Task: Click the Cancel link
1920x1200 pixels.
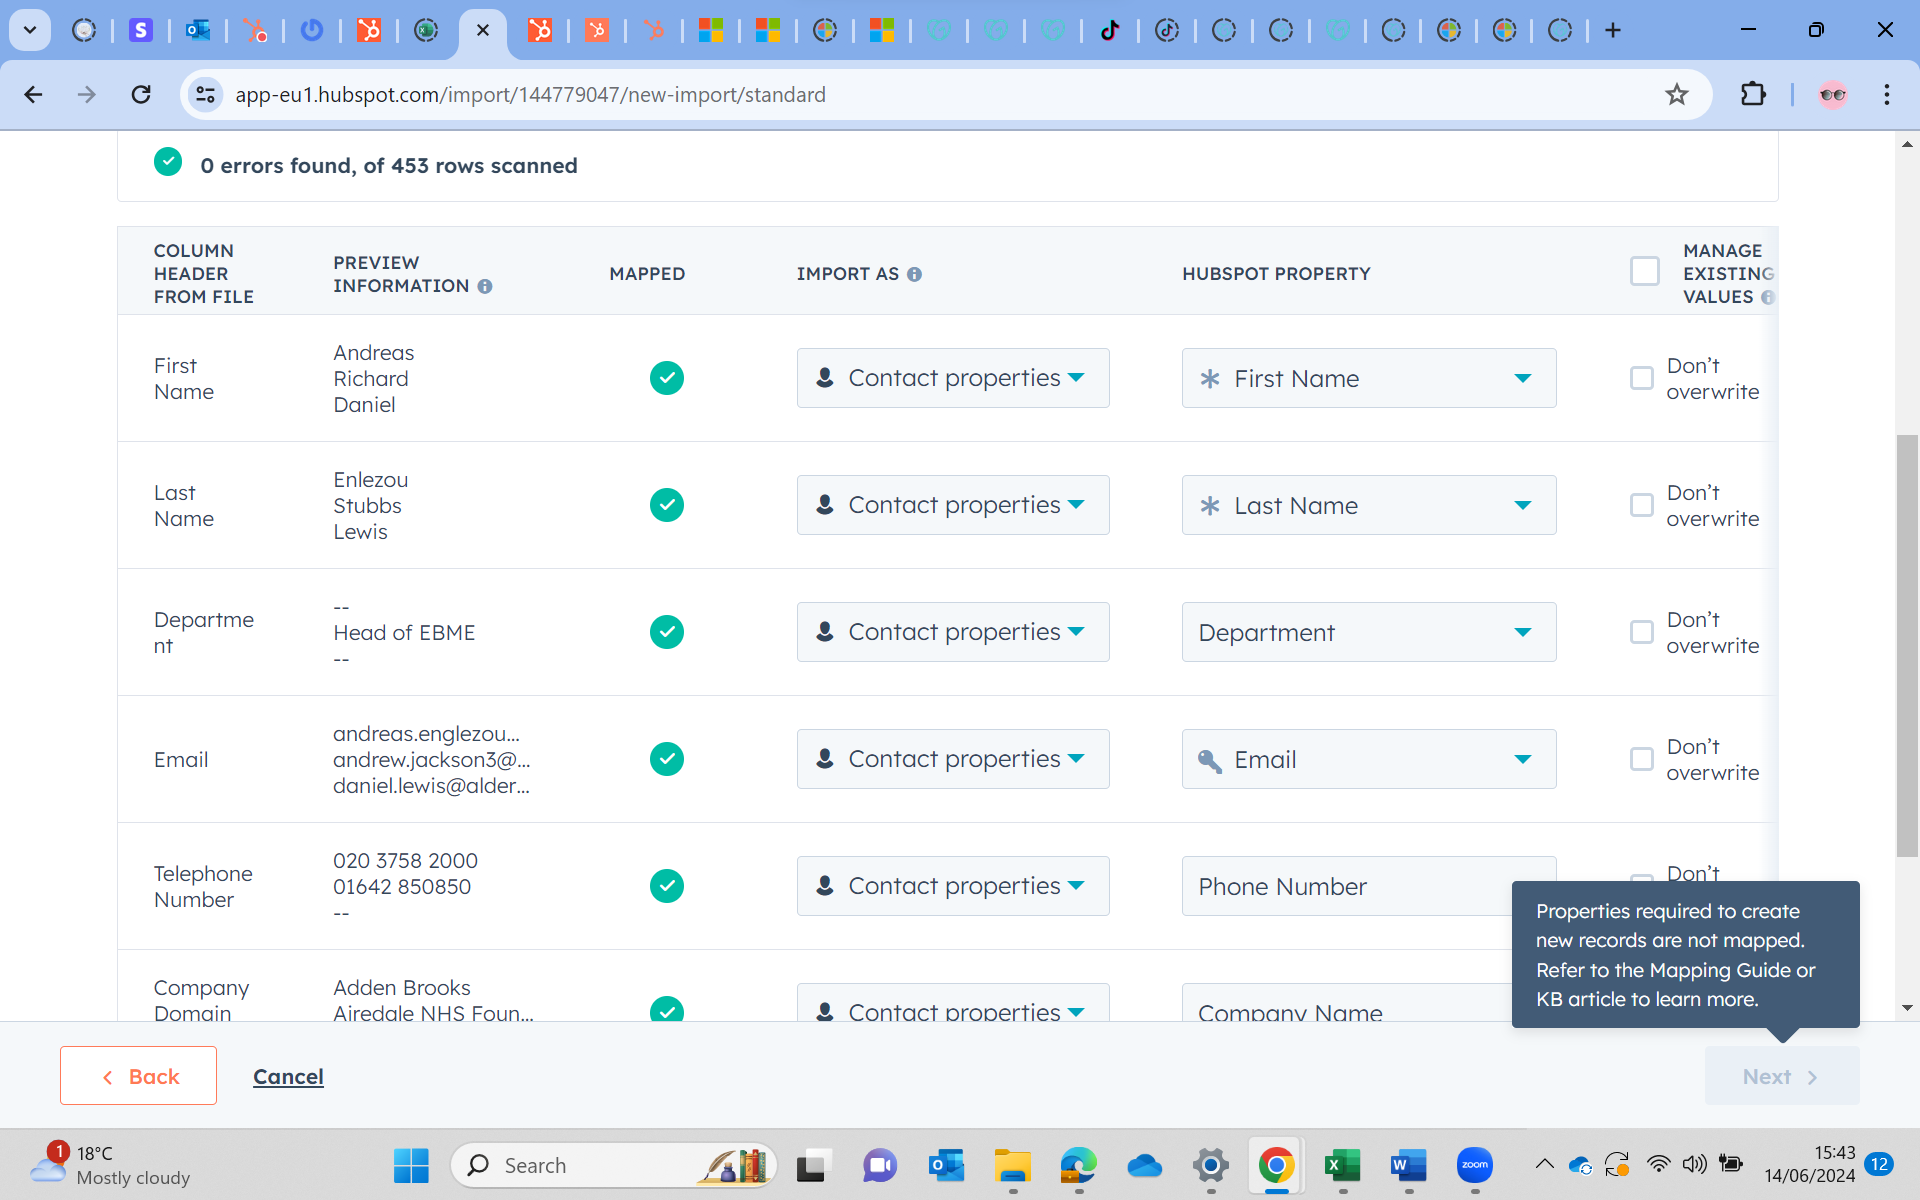Action: pyautogui.click(x=288, y=1076)
